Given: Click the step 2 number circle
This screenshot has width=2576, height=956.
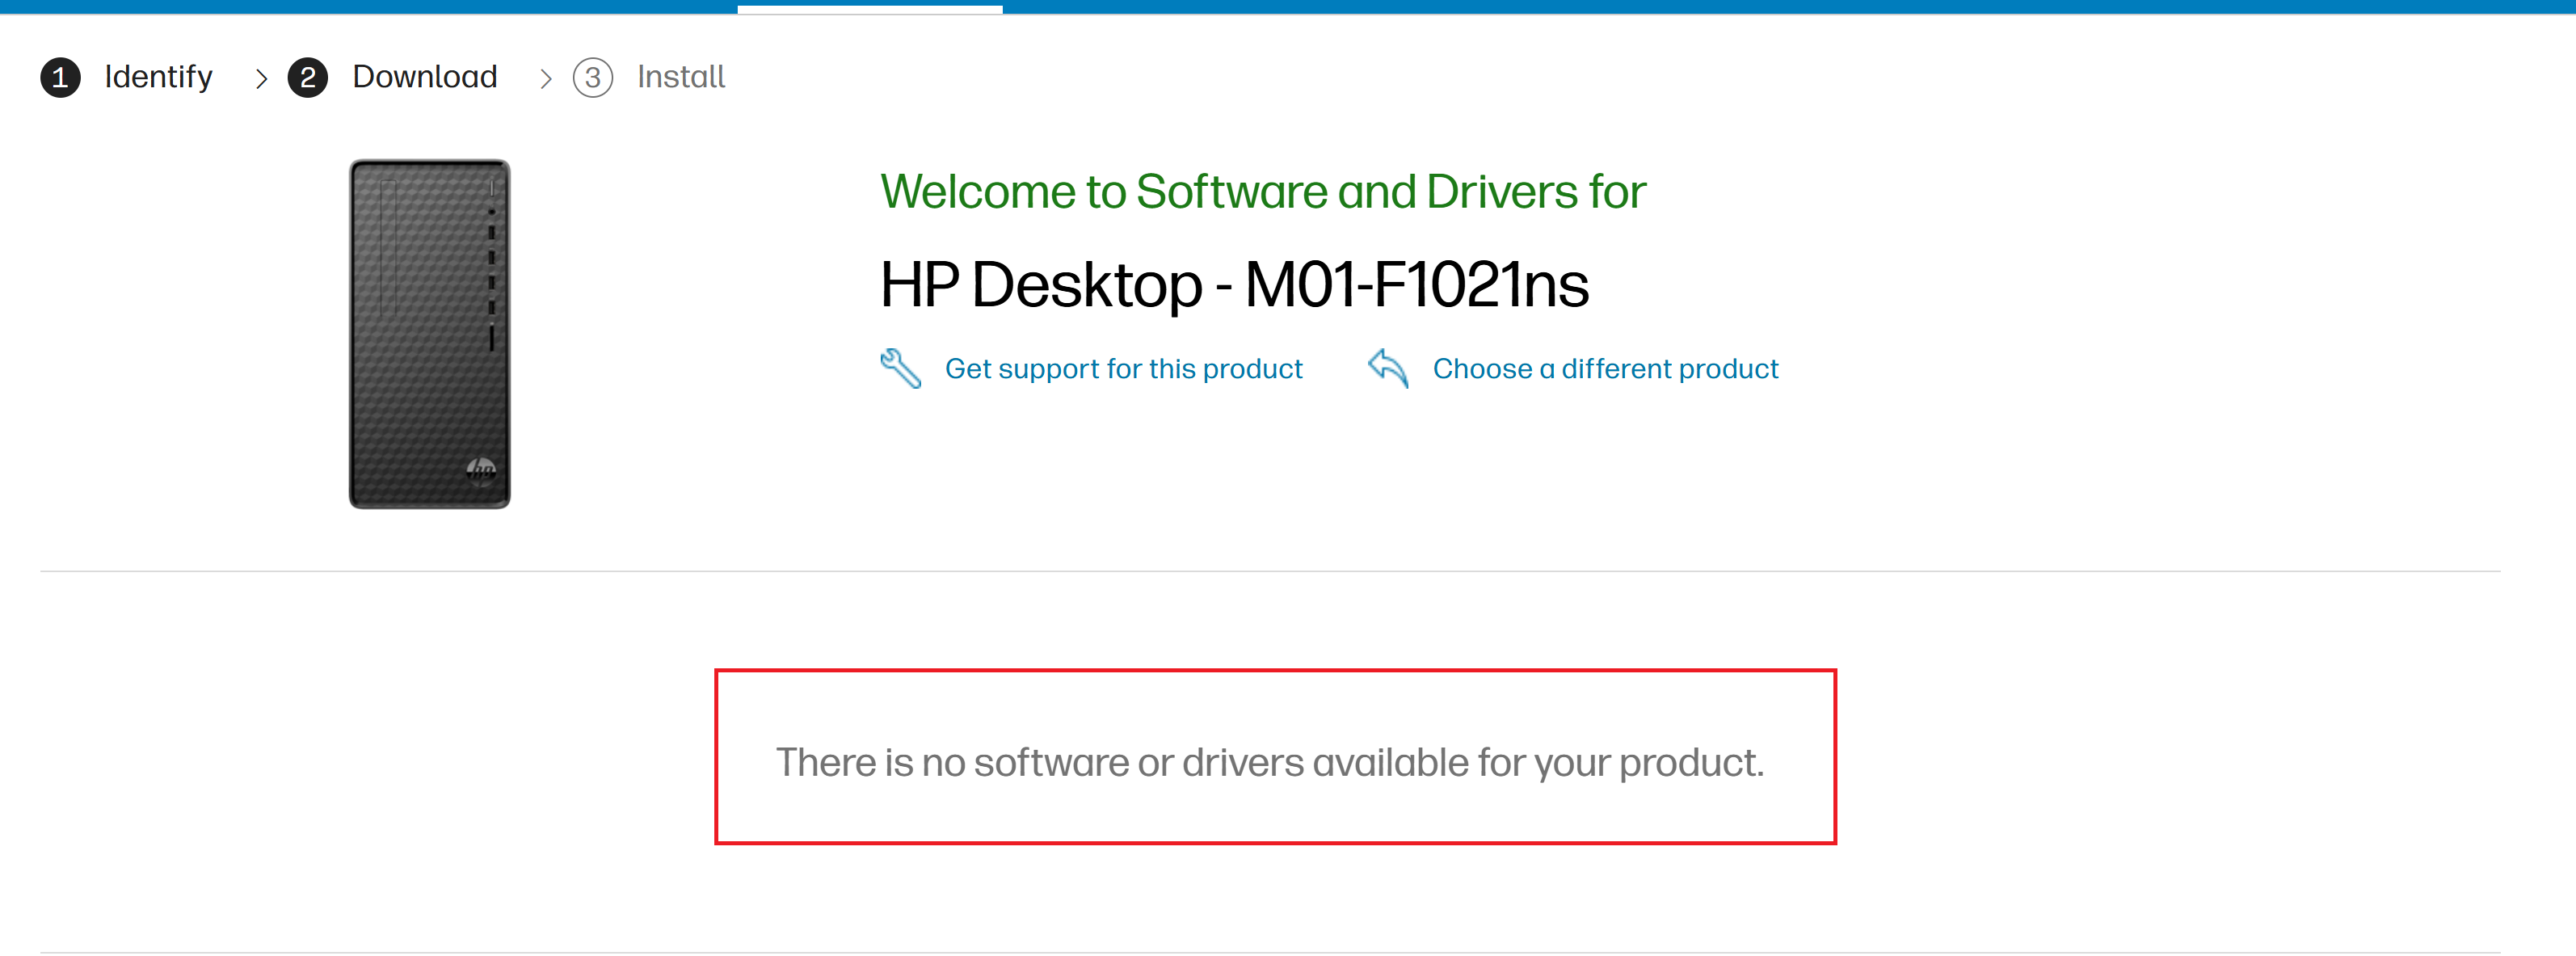Looking at the screenshot, I should click(308, 78).
